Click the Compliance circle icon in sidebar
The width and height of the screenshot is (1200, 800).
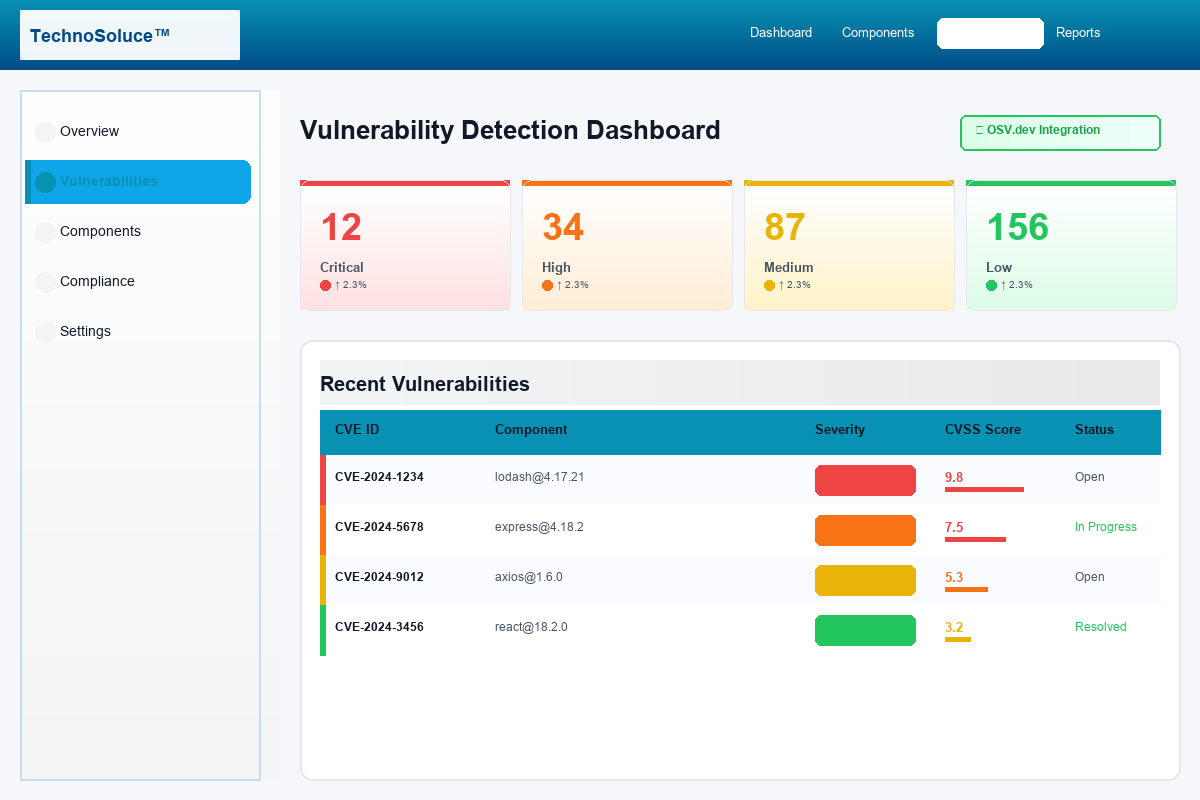pos(46,281)
